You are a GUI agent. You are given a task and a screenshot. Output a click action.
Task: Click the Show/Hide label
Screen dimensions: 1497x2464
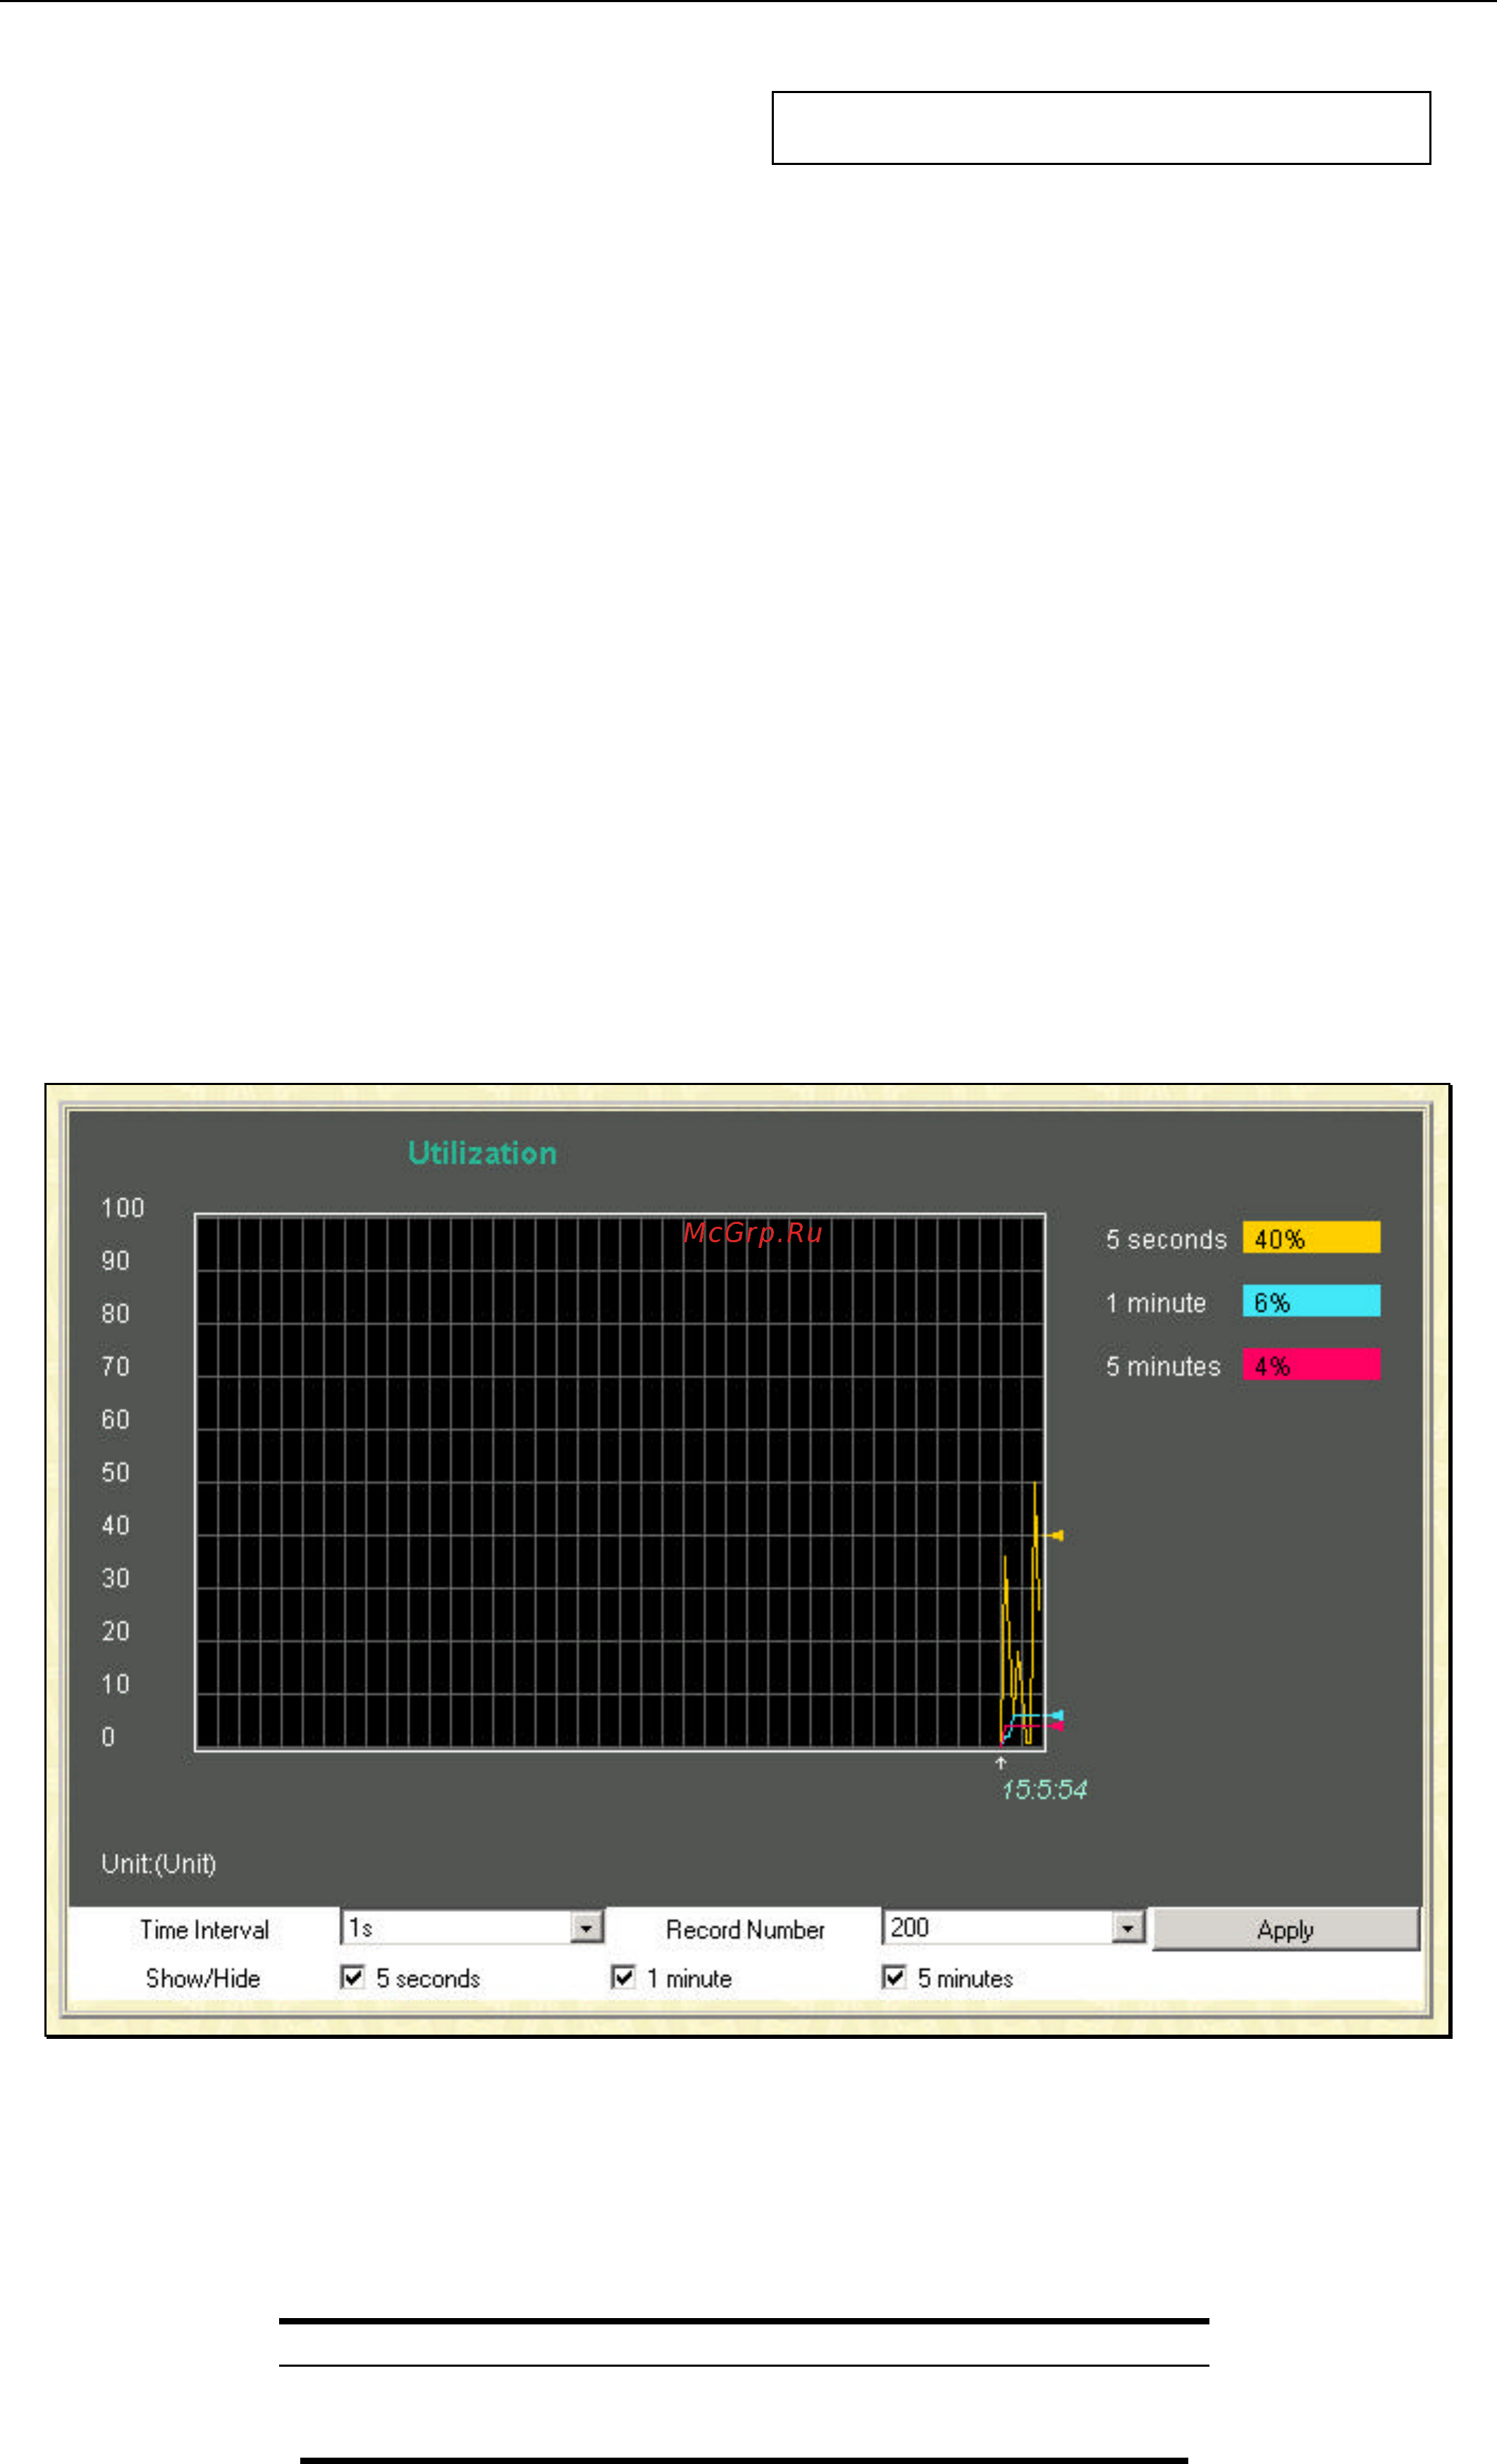(203, 1978)
